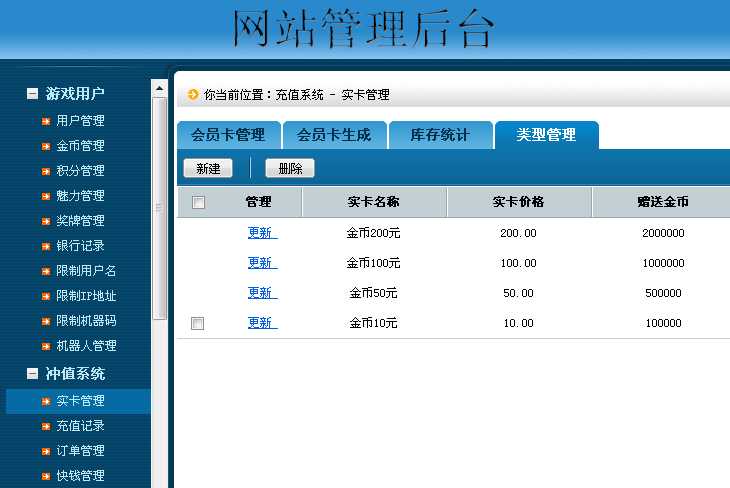Click the arrow icon beside 魅力管理
The image size is (730, 488).
click(x=46, y=196)
